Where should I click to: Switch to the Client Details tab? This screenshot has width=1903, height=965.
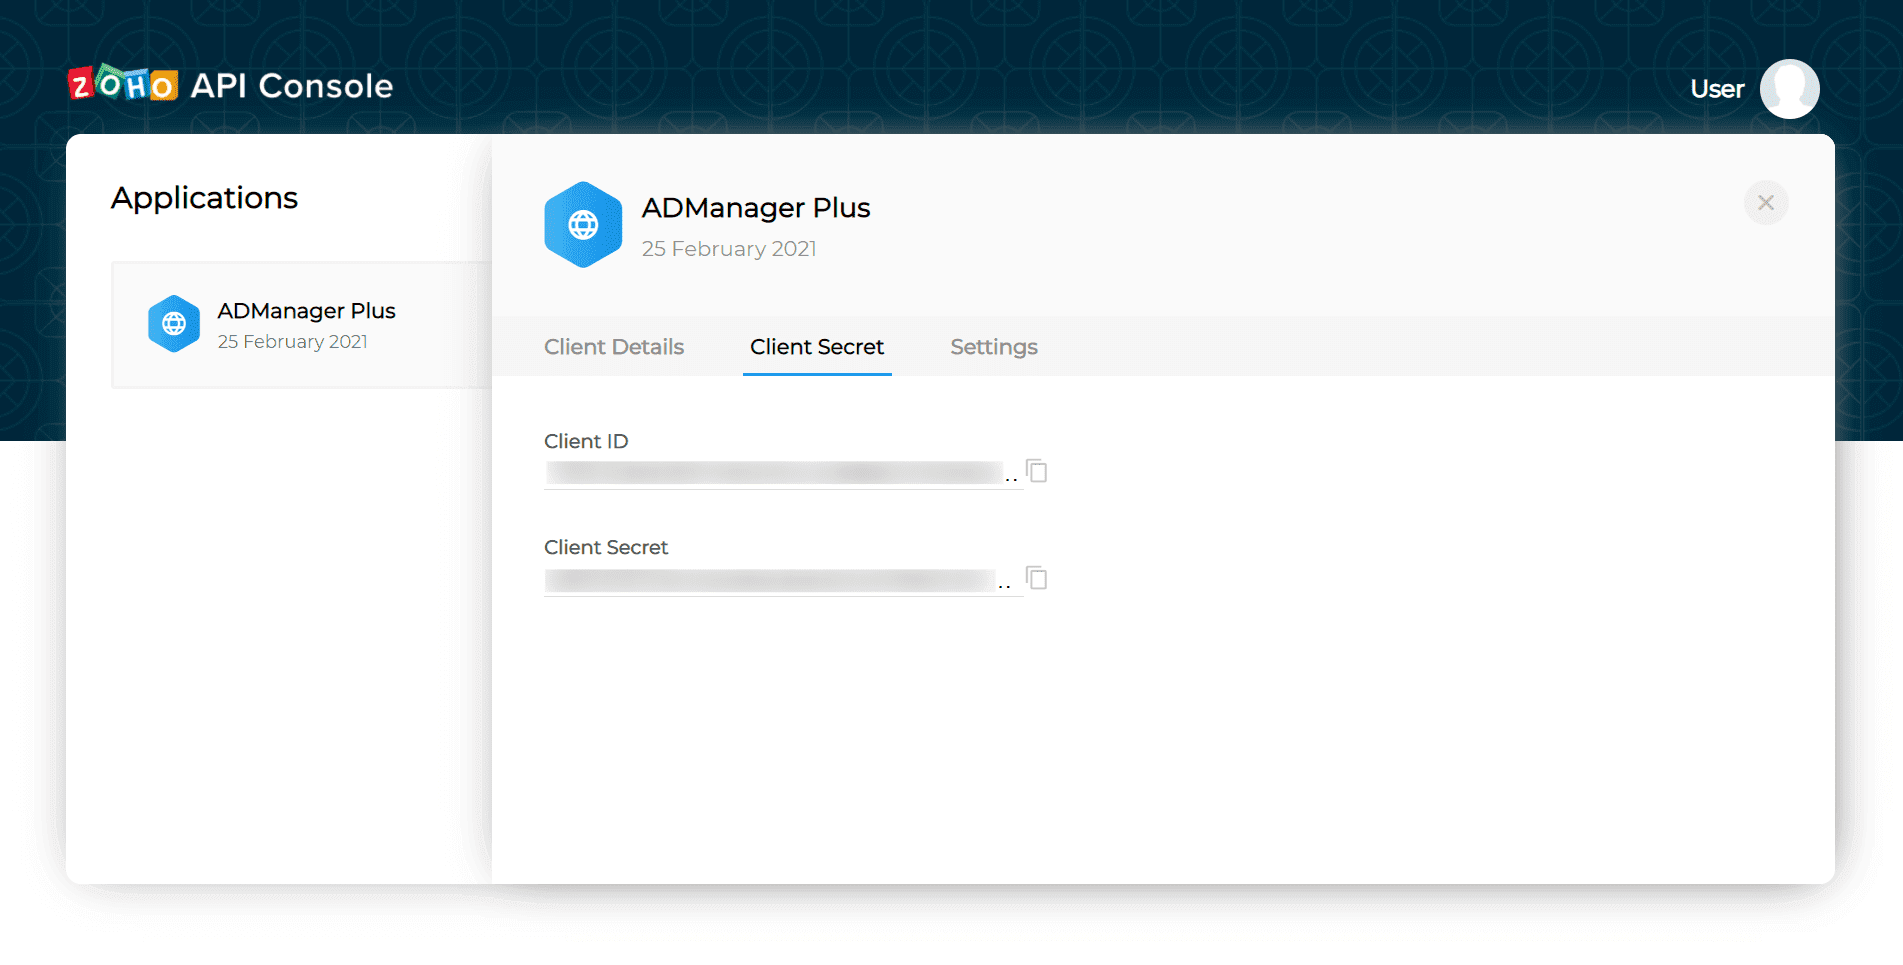[614, 347]
